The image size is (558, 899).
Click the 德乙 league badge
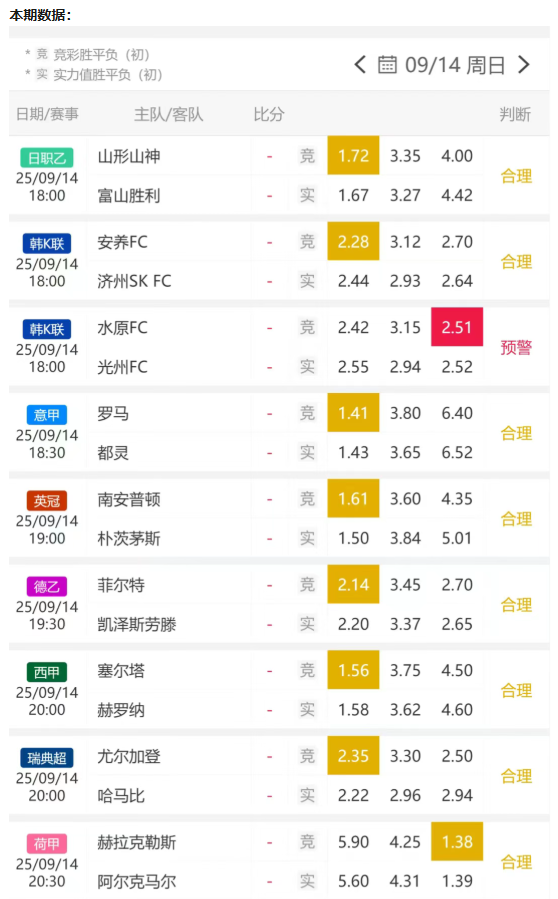click(x=46, y=586)
